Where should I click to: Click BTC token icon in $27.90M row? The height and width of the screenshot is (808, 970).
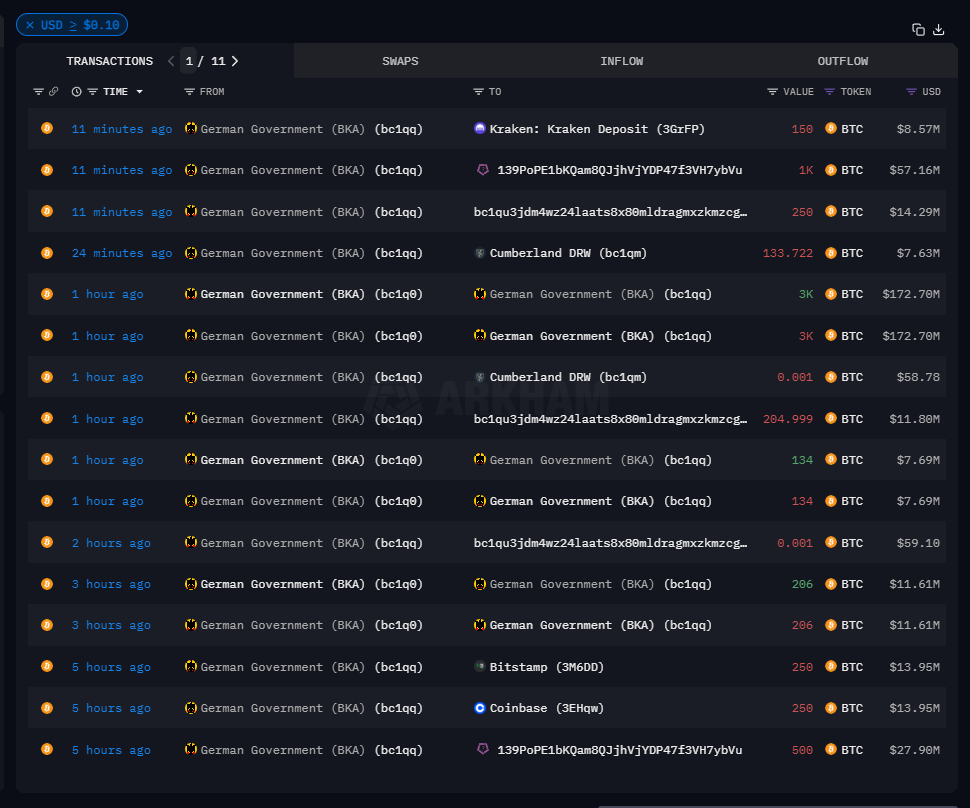[831, 749]
